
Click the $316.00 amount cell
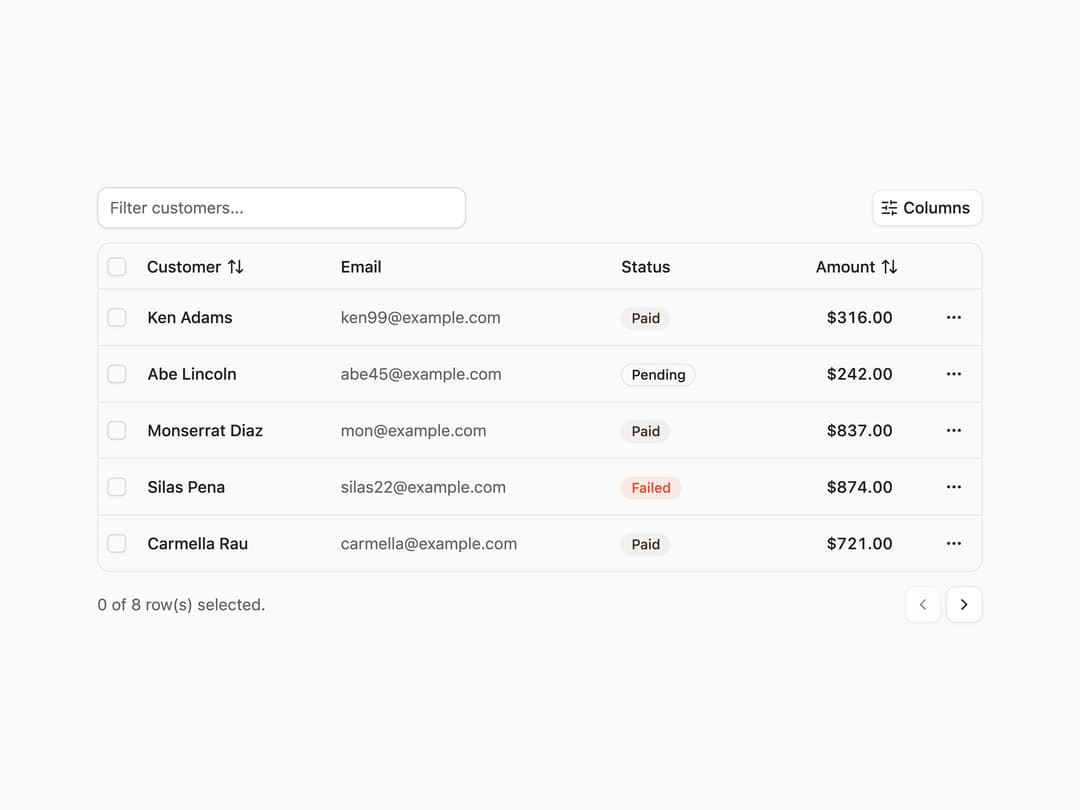click(x=859, y=318)
